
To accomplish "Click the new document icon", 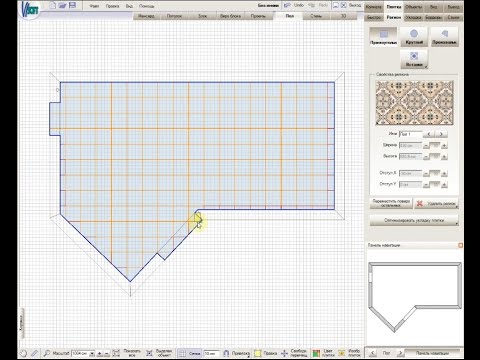I will click(x=52, y=5).
